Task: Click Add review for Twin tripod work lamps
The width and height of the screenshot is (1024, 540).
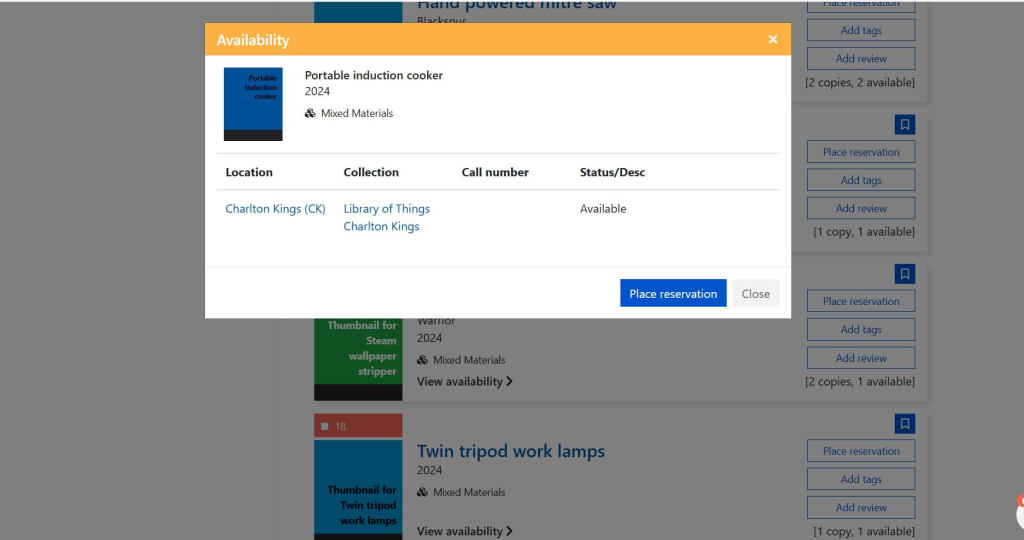Action: coord(860,507)
